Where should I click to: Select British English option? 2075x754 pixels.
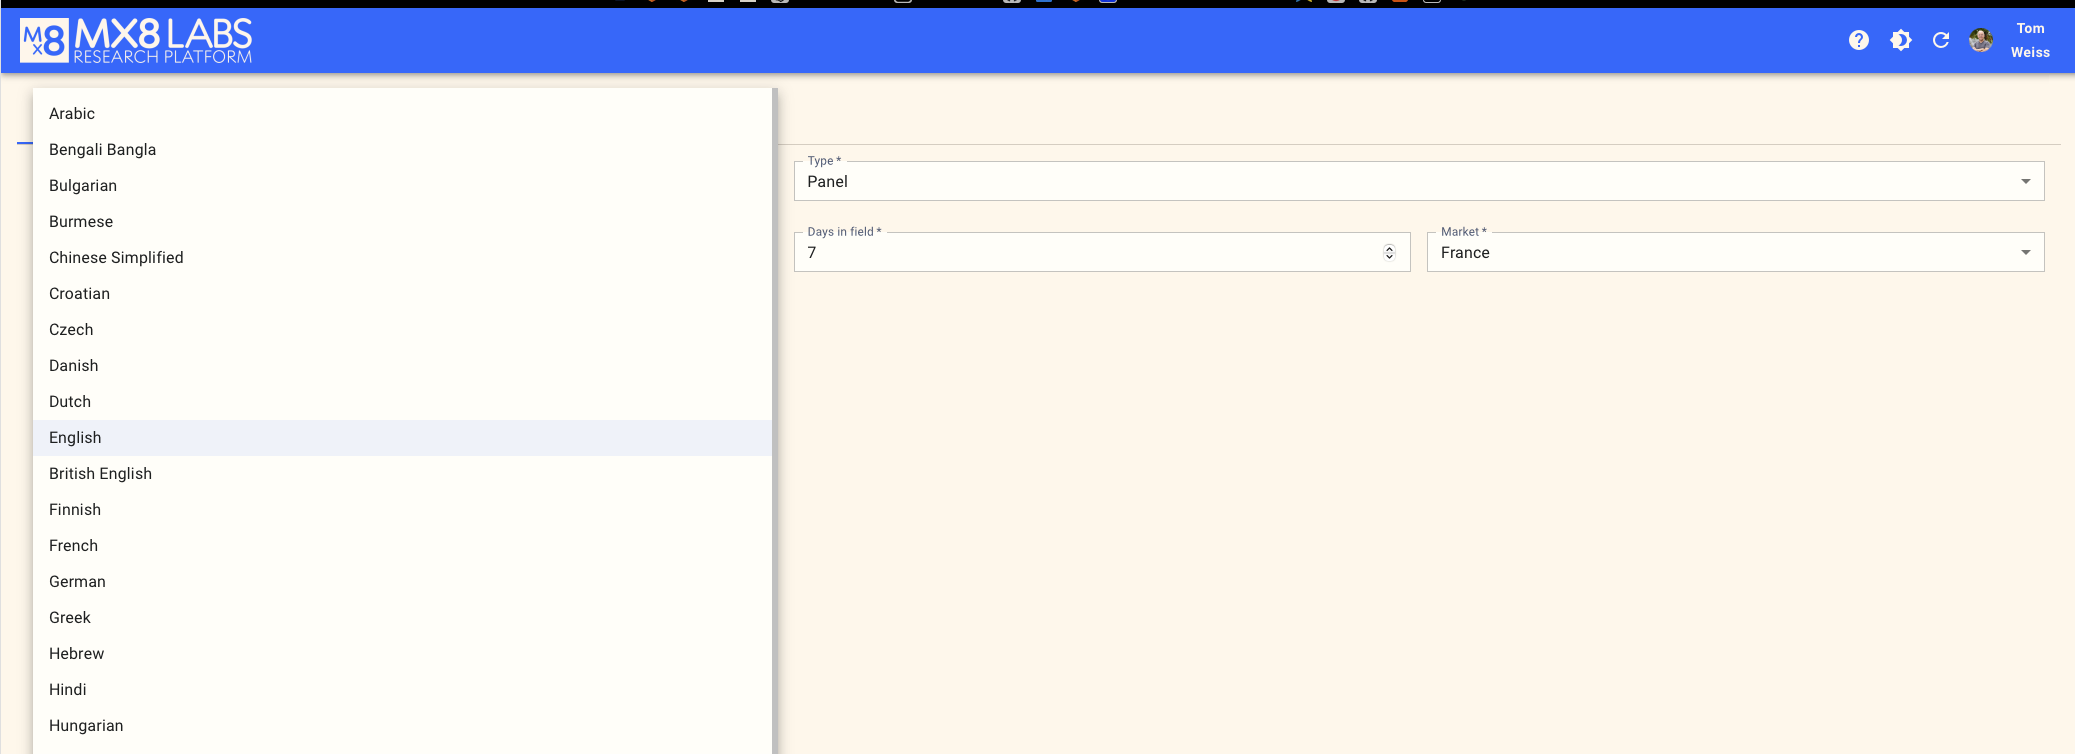[x=100, y=474]
